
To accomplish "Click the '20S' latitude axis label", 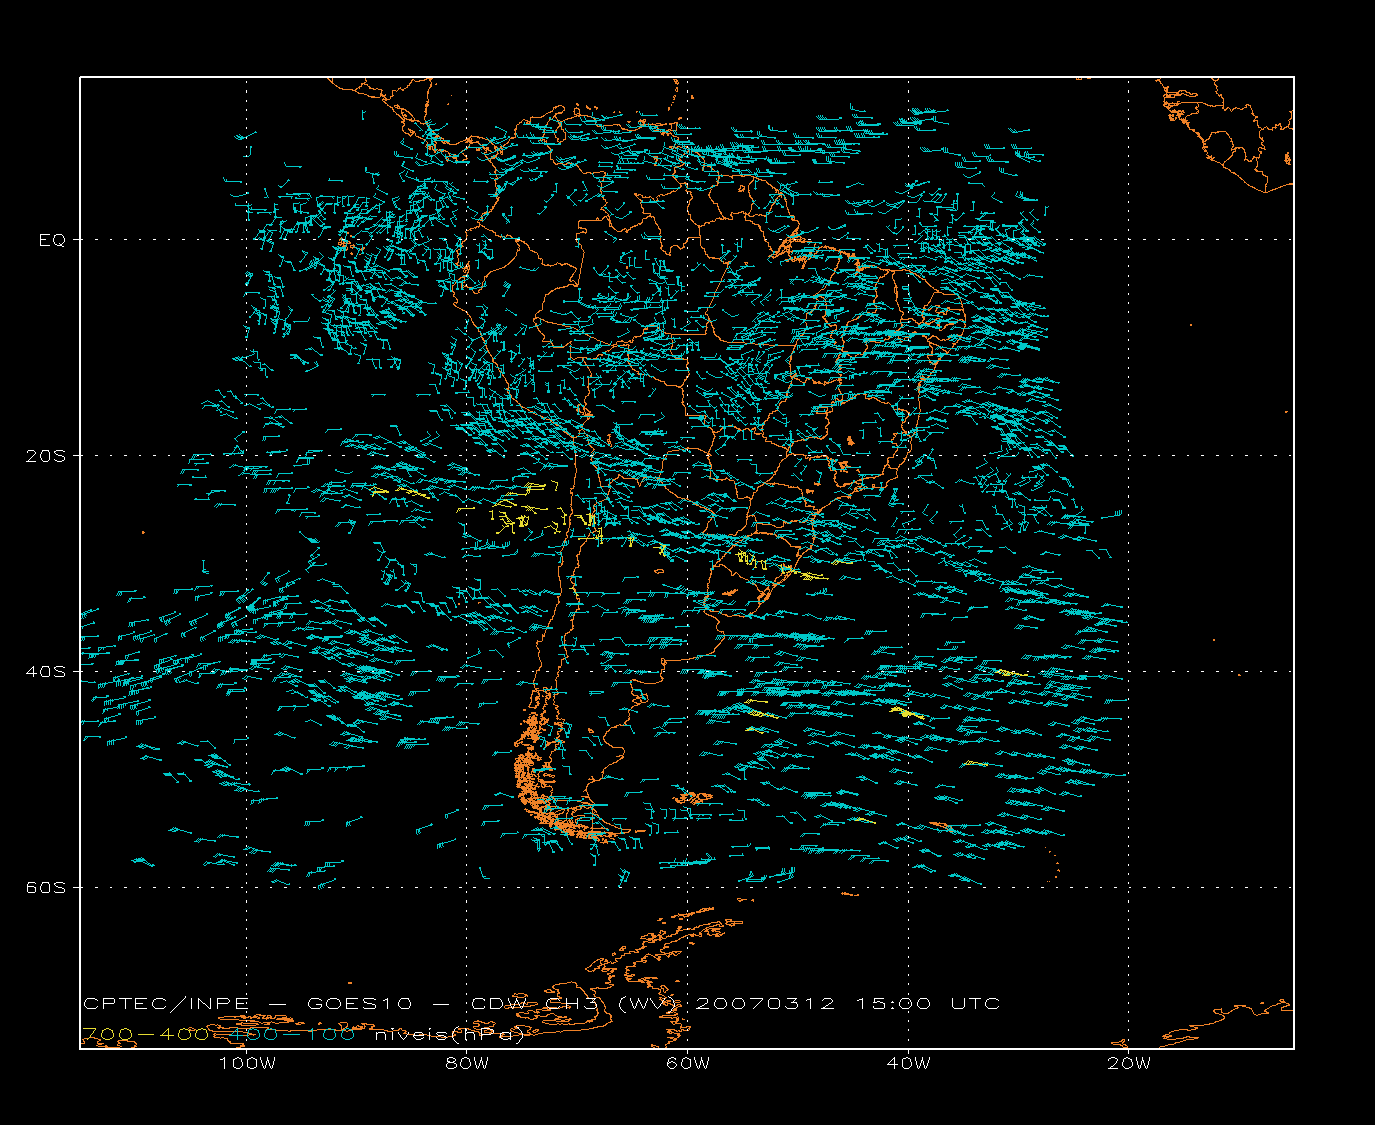I will (46, 456).
